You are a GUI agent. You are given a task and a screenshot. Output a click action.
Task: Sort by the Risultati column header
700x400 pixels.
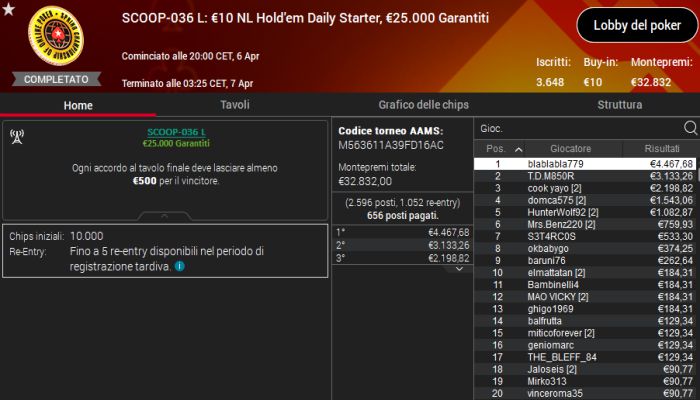point(662,149)
